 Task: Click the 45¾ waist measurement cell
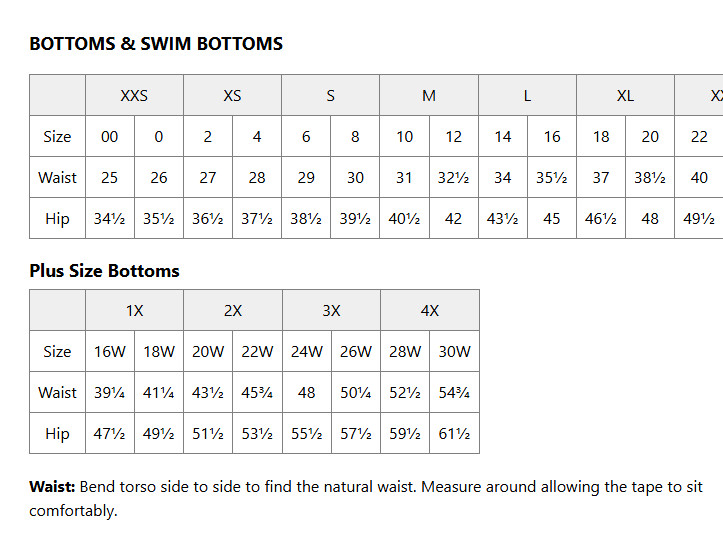pos(257,393)
